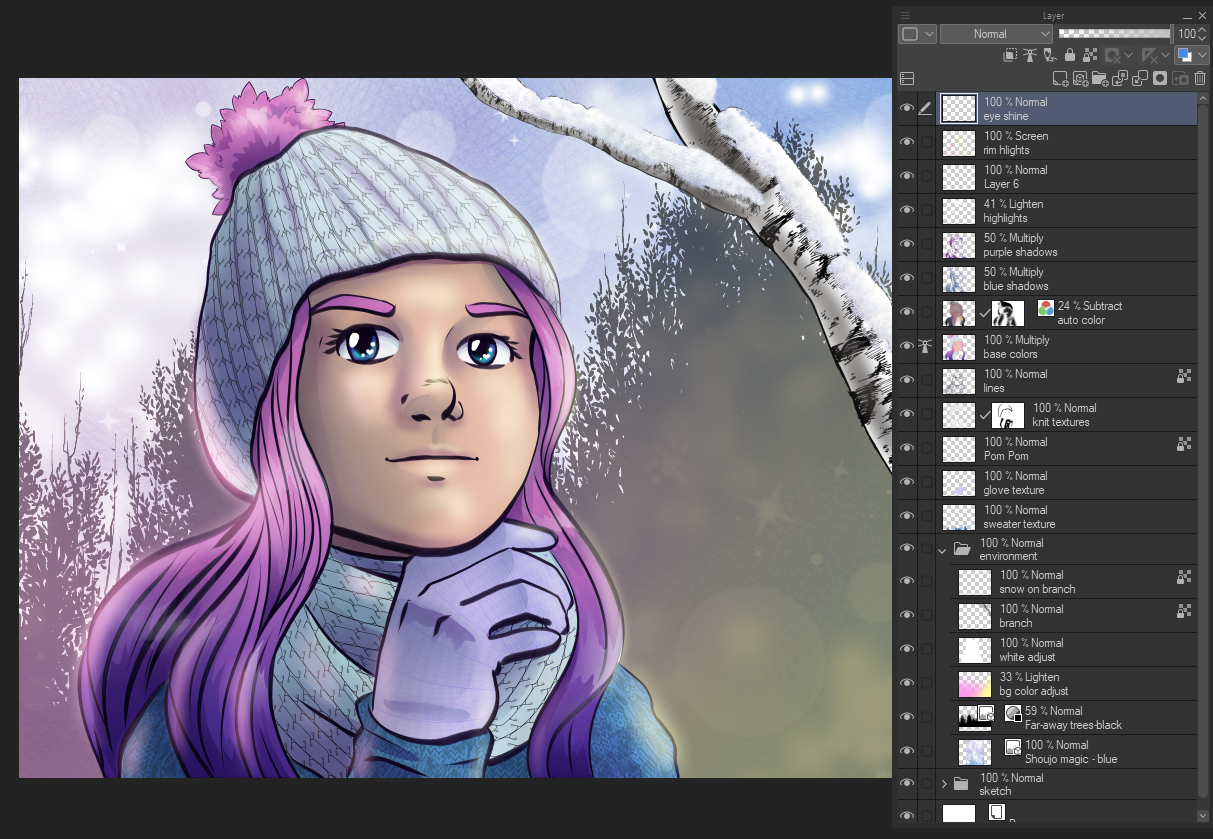Collapse the 'environment' folder

(x=942, y=549)
